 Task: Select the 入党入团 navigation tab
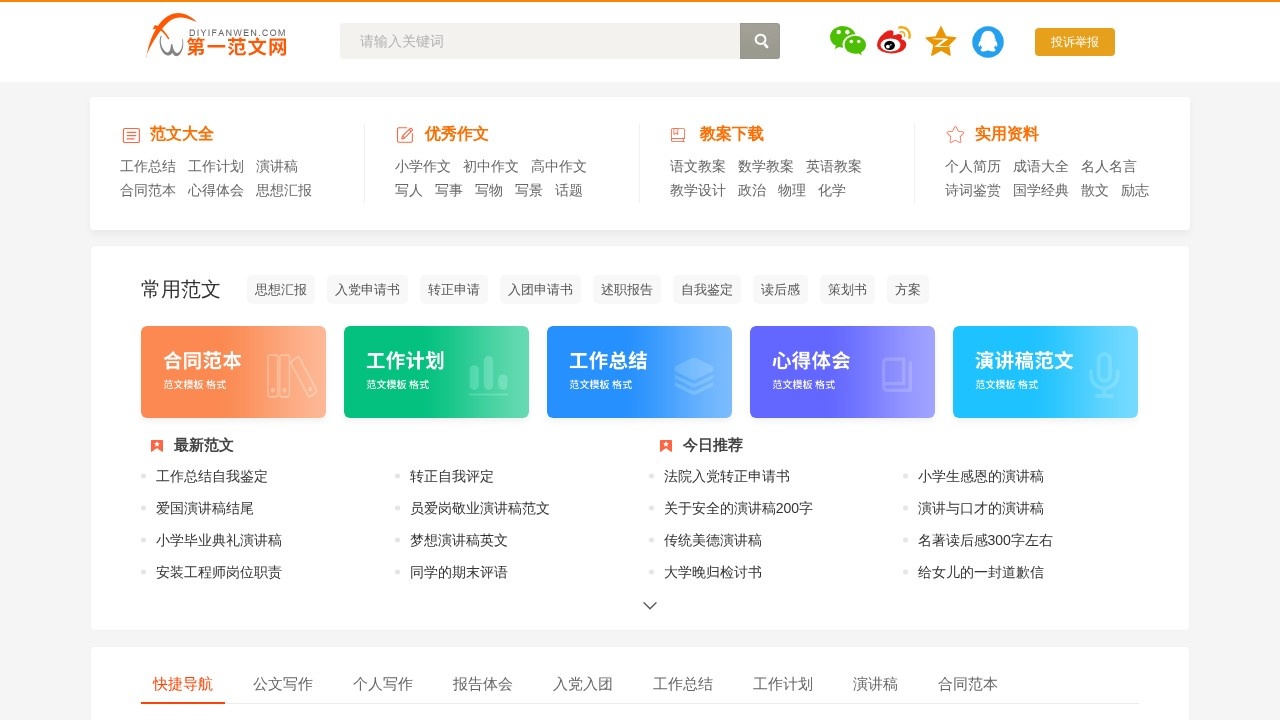(x=582, y=684)
